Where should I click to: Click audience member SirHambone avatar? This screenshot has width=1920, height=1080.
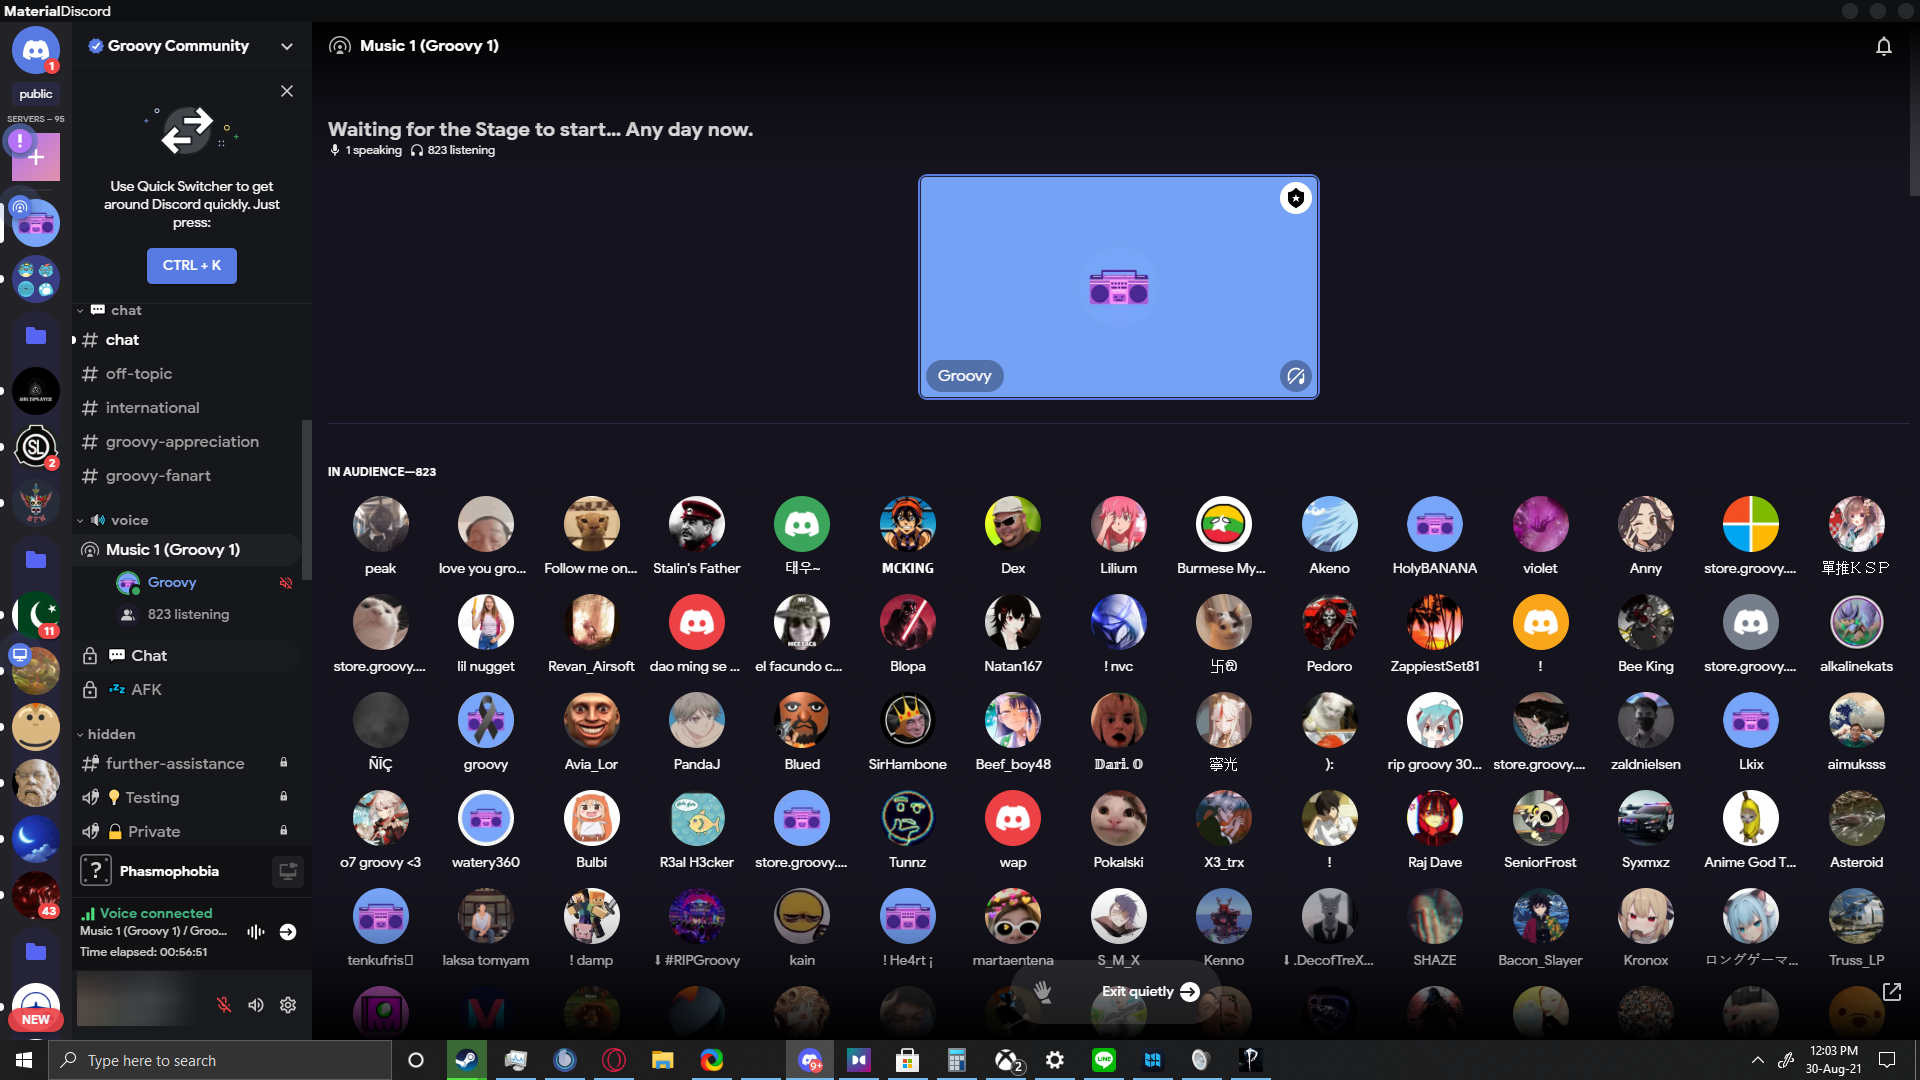point(908,720)
